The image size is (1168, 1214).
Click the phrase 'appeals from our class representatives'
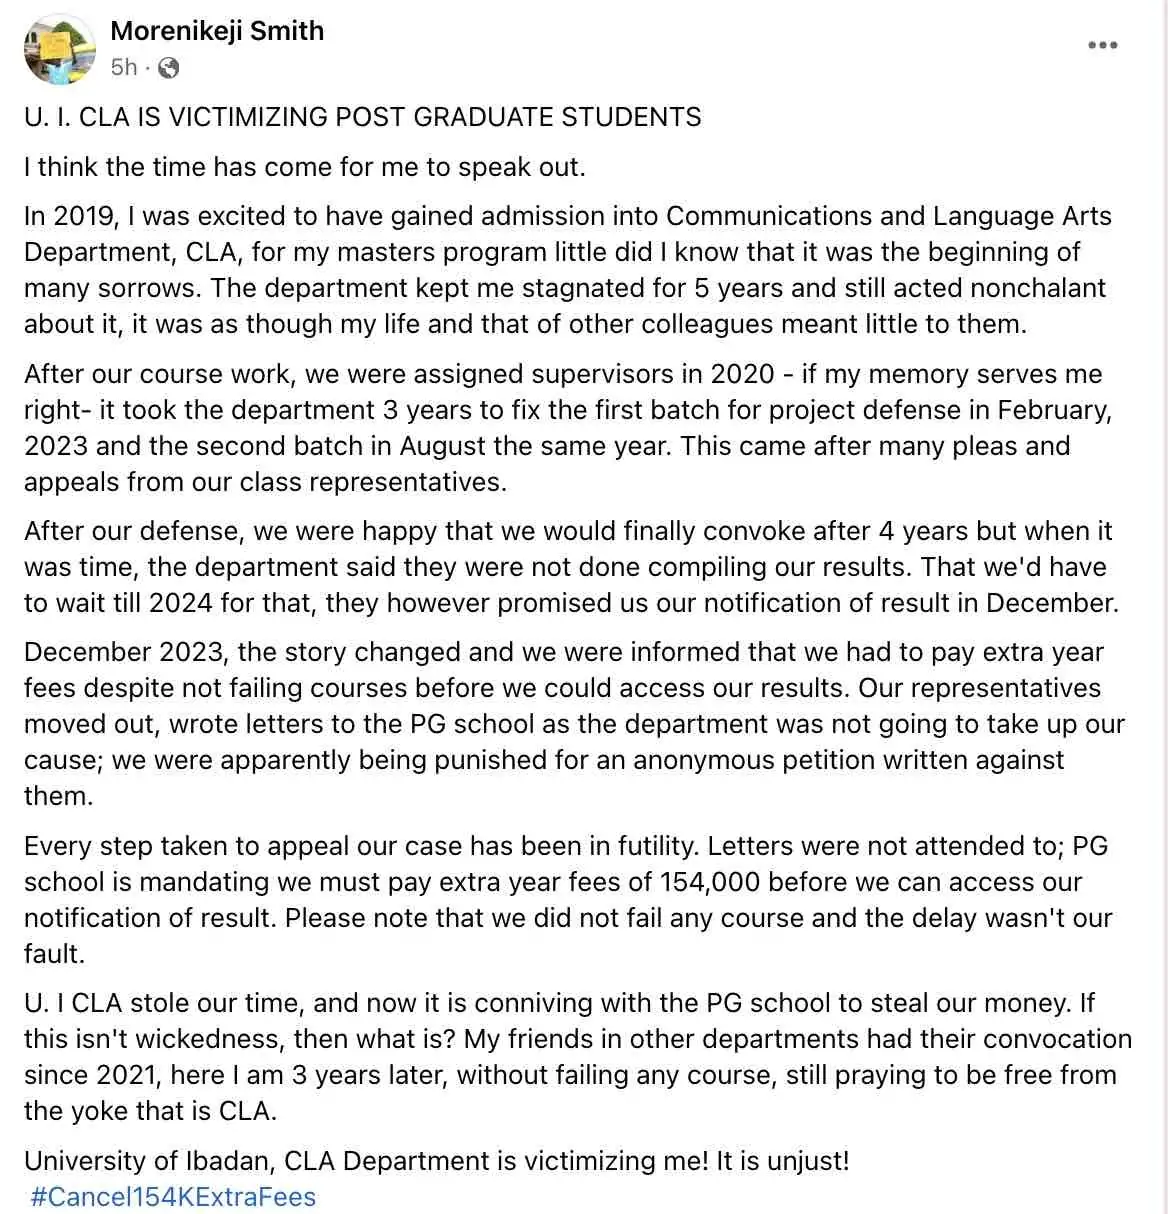click(x=265, y=482)
